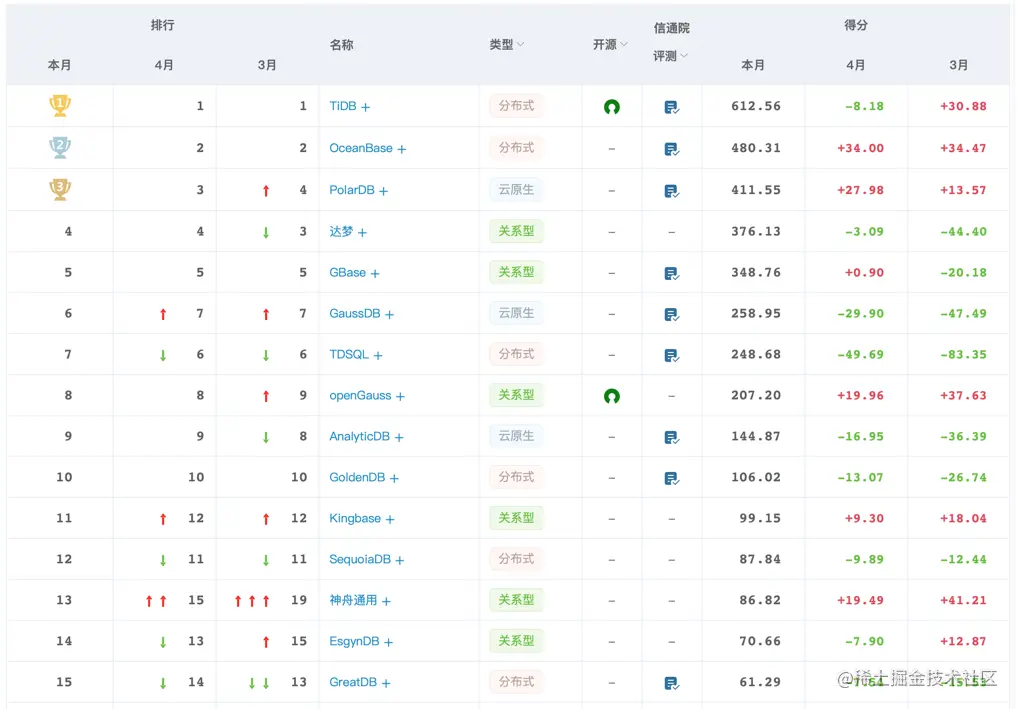Click the gold trophy icon for TiDB

click(x=60, y=105)
